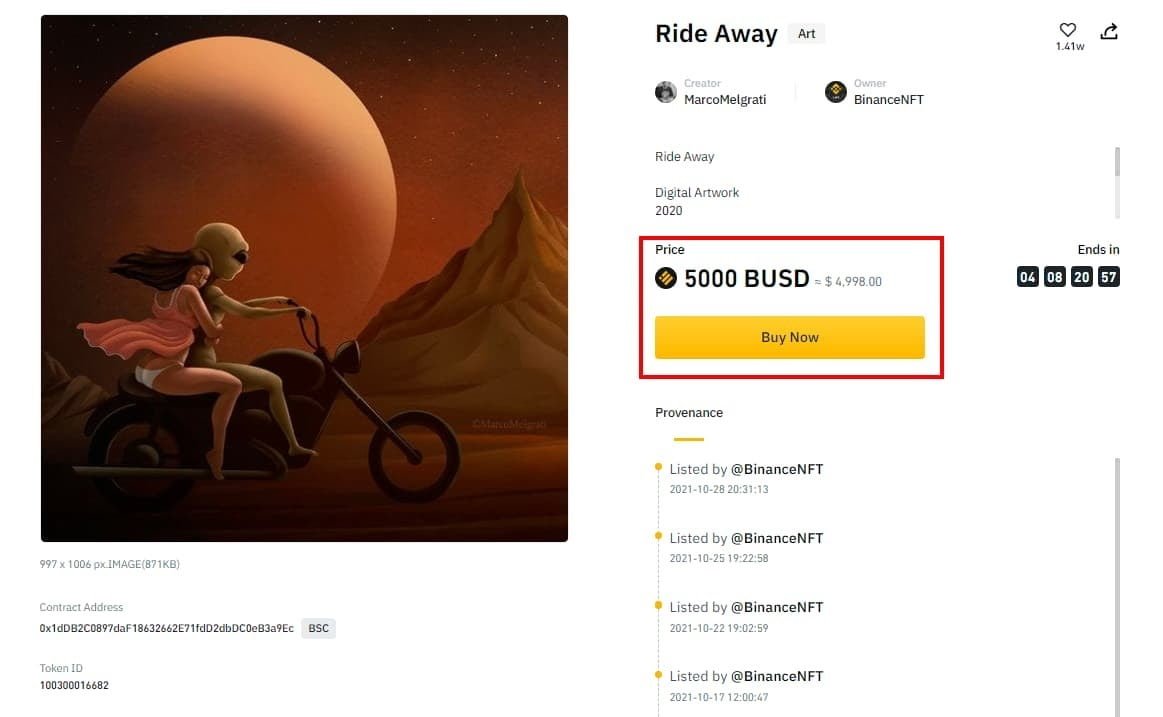Click the Provenance section header
The image size is (1163, 717).
(x=689, y=412)
